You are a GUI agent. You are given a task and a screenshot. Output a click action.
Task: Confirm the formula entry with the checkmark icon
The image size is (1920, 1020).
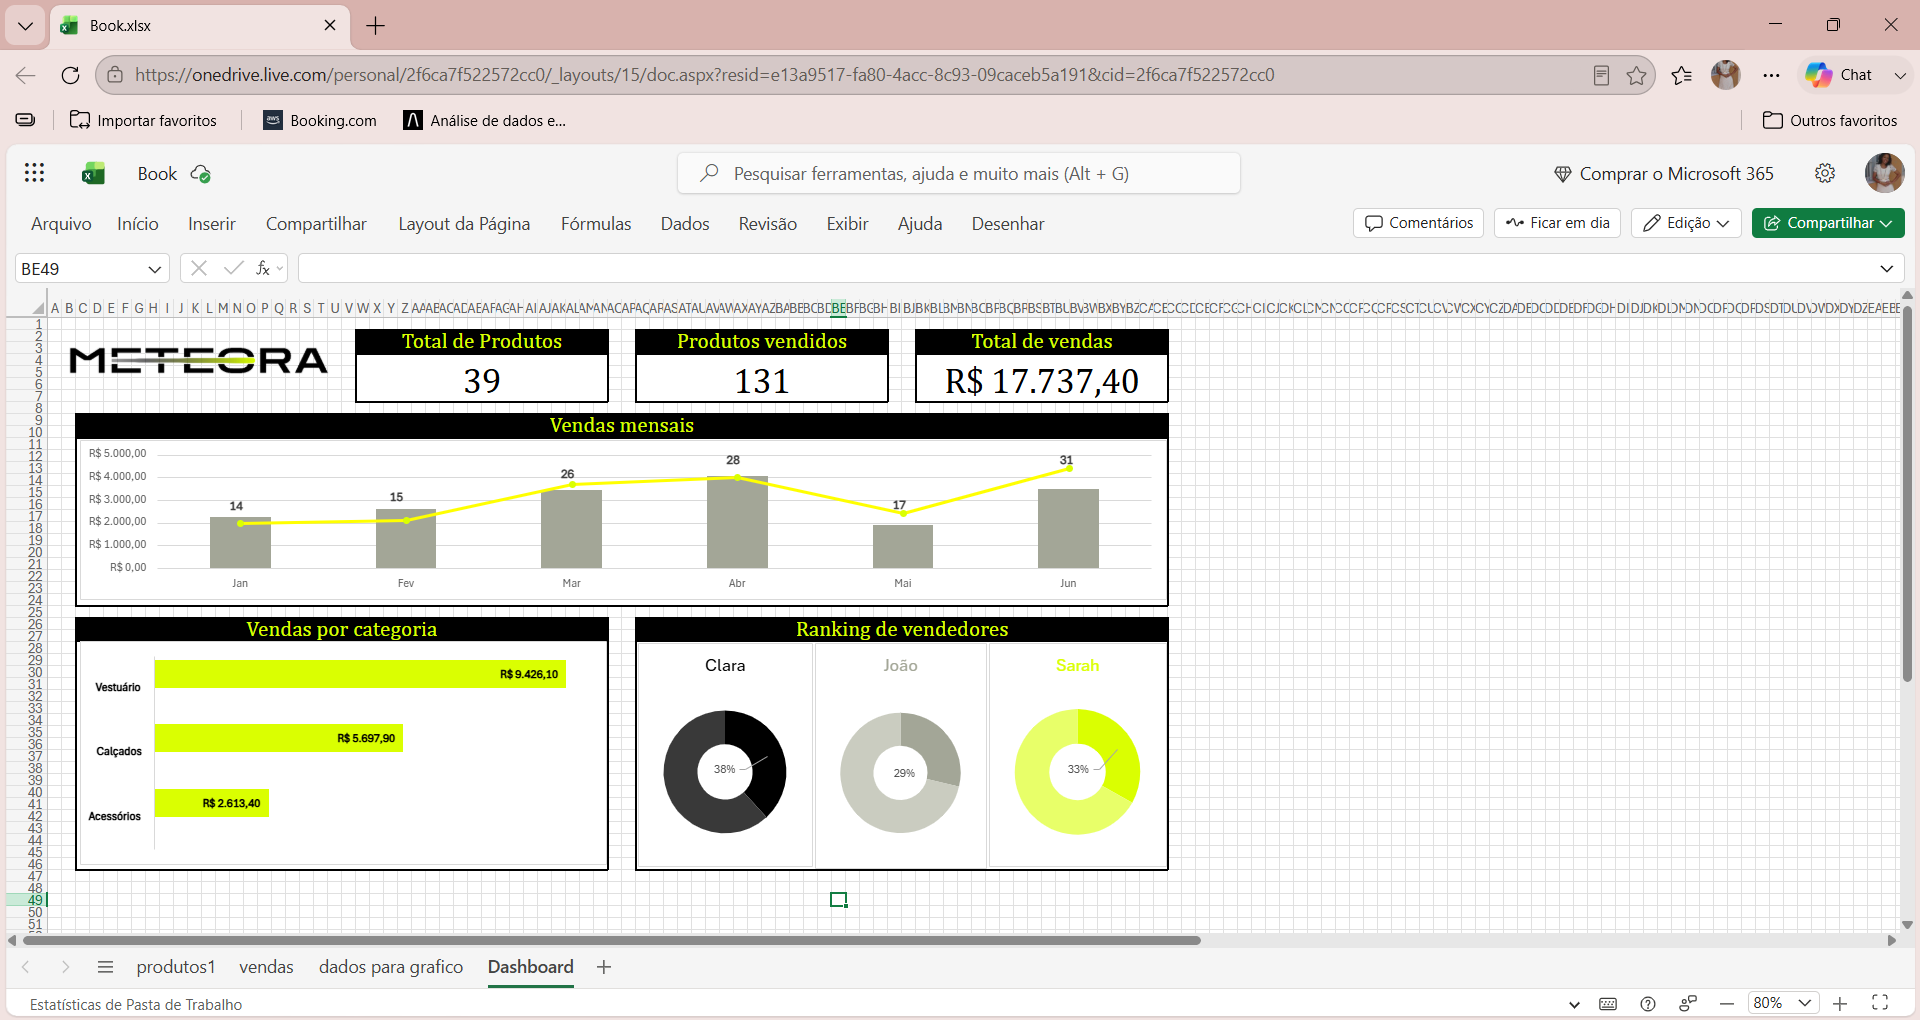click(x=233, y=268)
